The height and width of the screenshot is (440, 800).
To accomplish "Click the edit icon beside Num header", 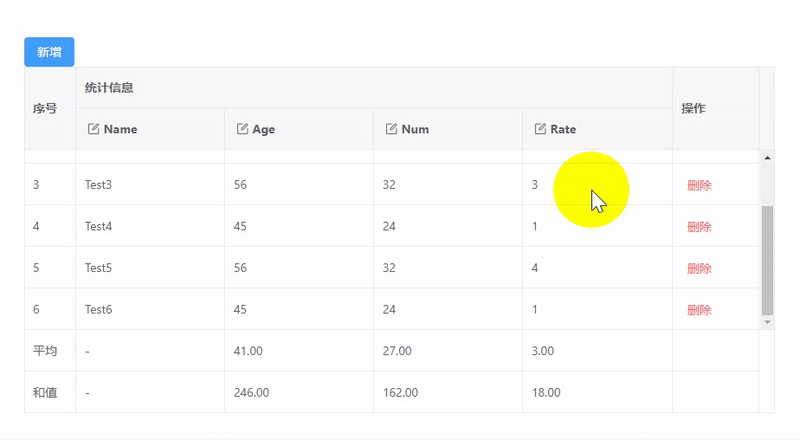I will (392, 129).
